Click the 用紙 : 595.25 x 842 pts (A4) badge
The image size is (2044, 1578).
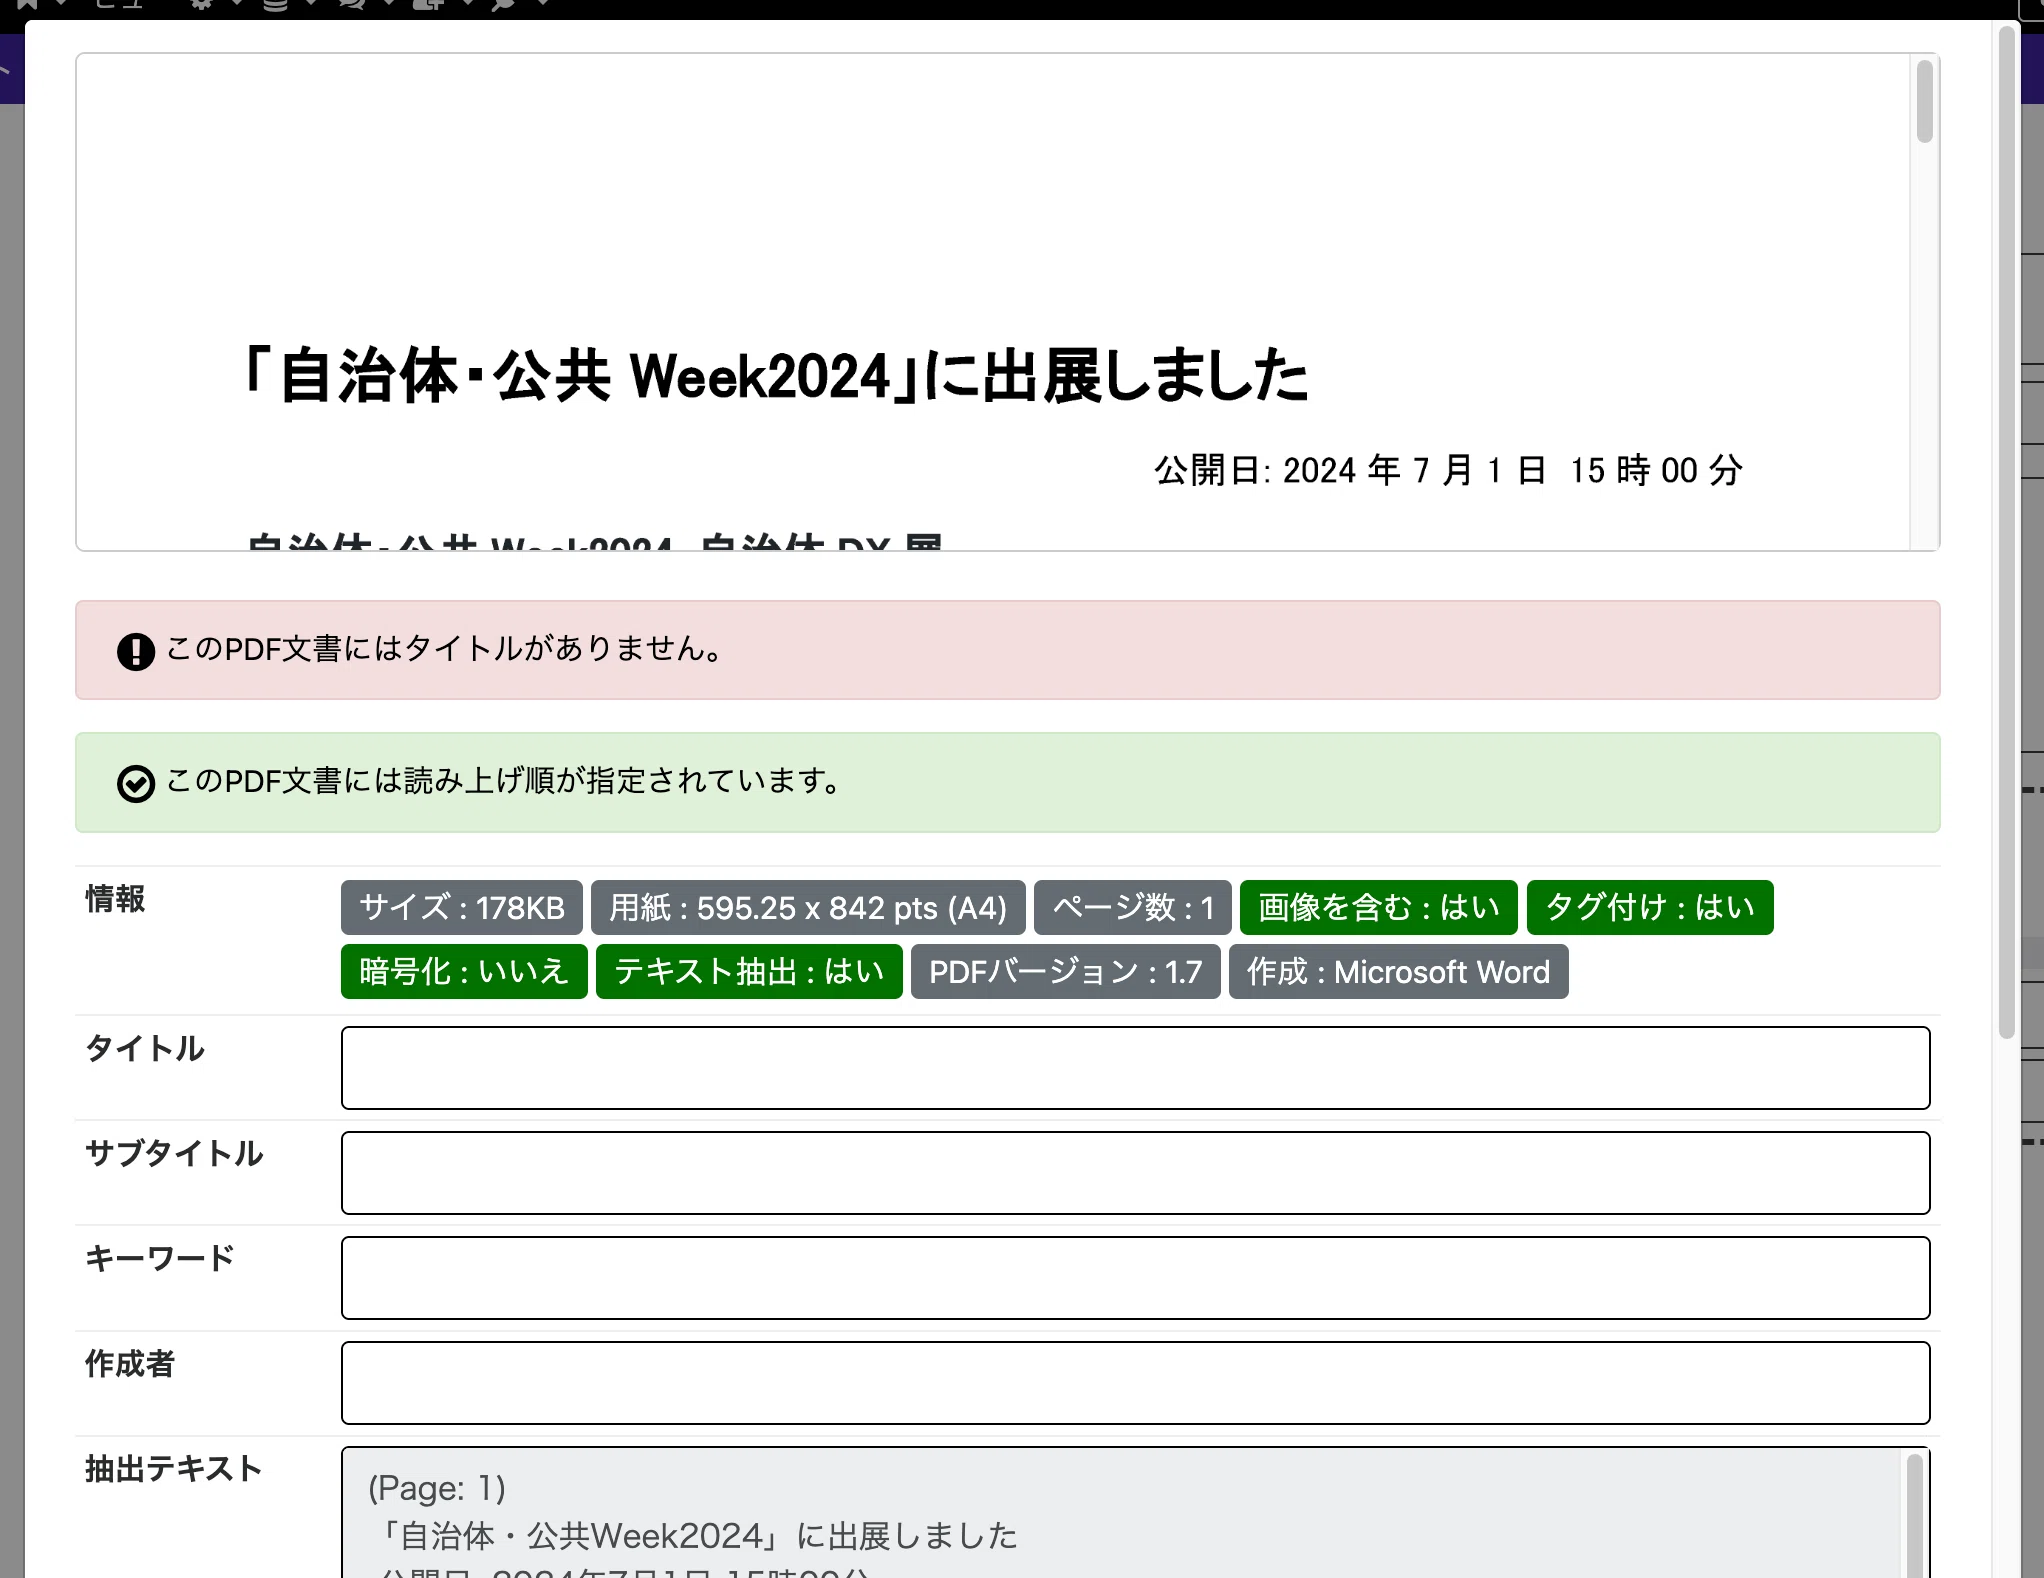click(x=808, y=908)
